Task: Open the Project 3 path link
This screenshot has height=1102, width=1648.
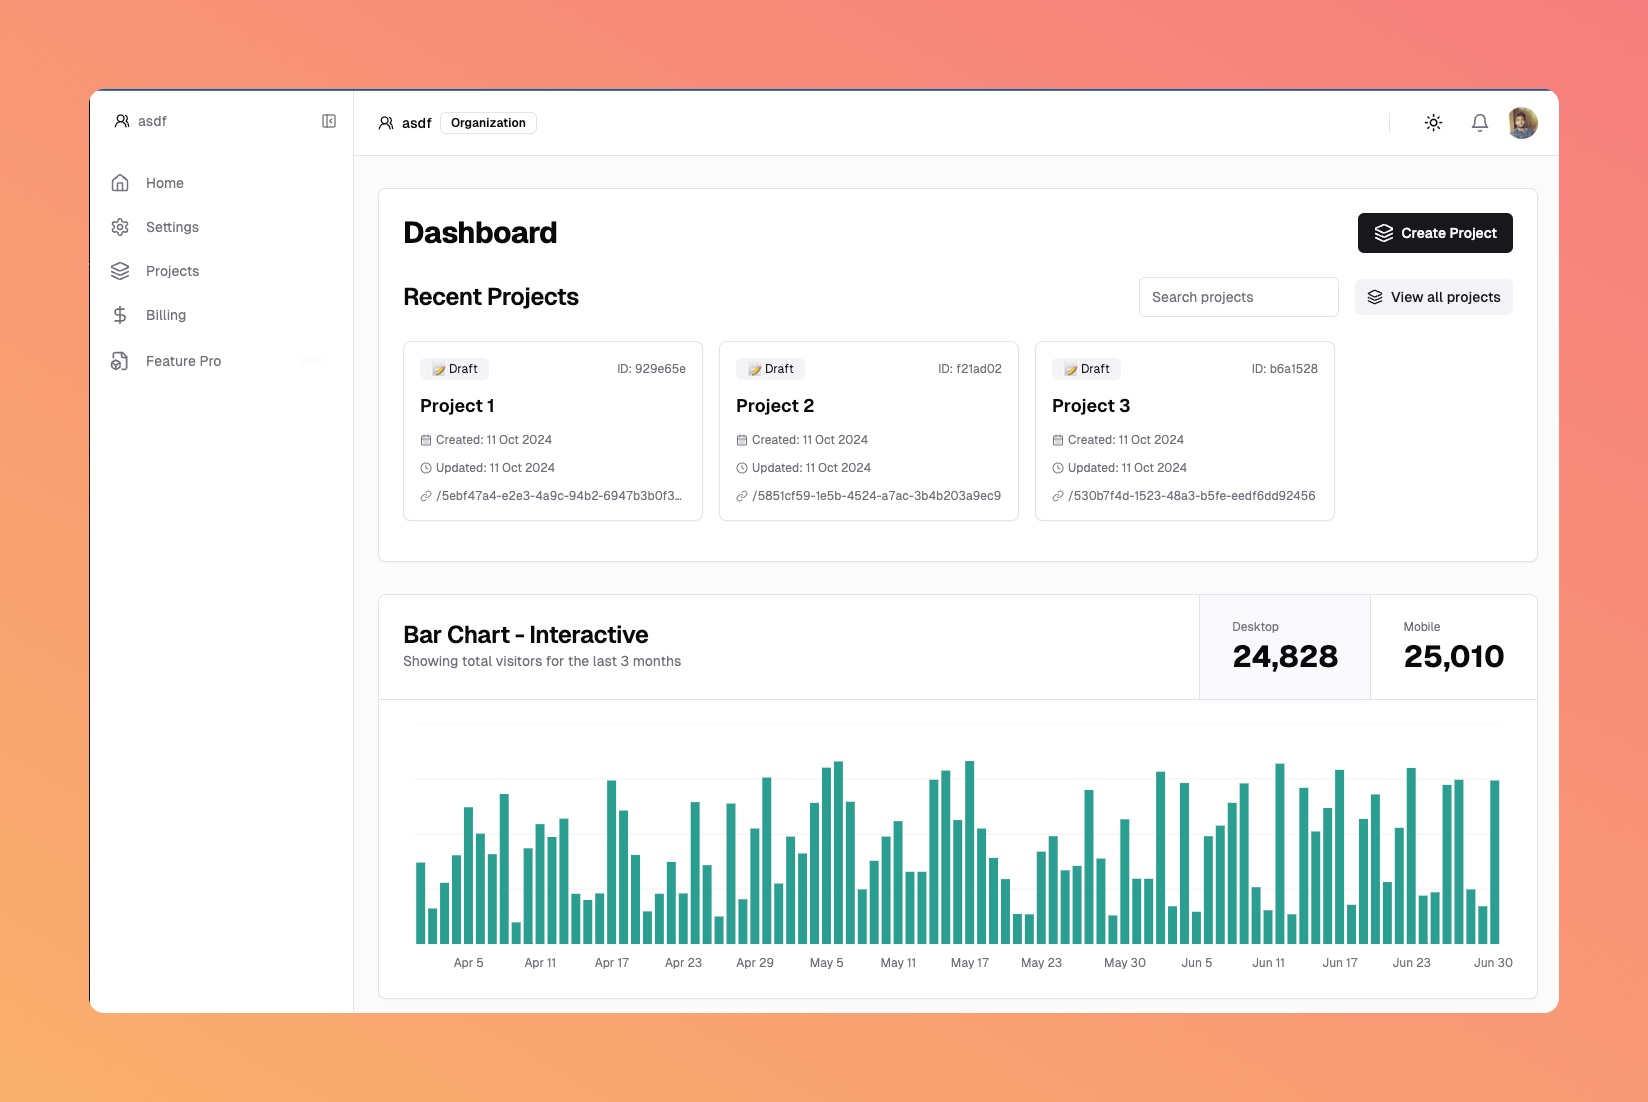Action: (1191, 496)
